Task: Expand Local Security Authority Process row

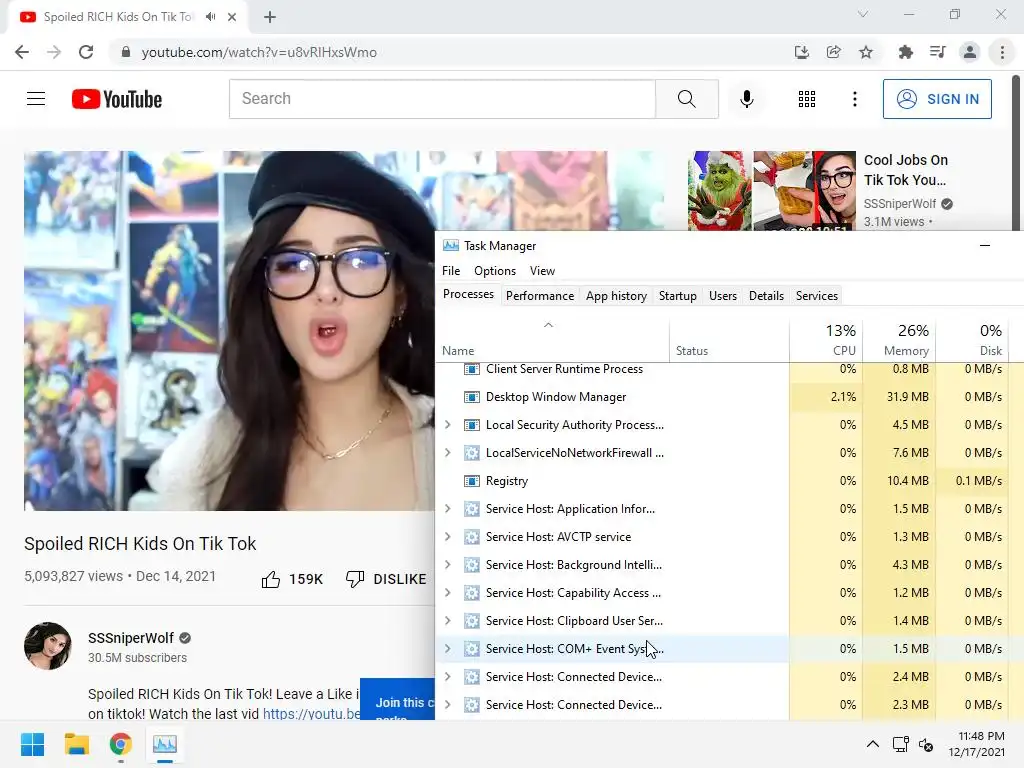Action: tap(447, 424)
